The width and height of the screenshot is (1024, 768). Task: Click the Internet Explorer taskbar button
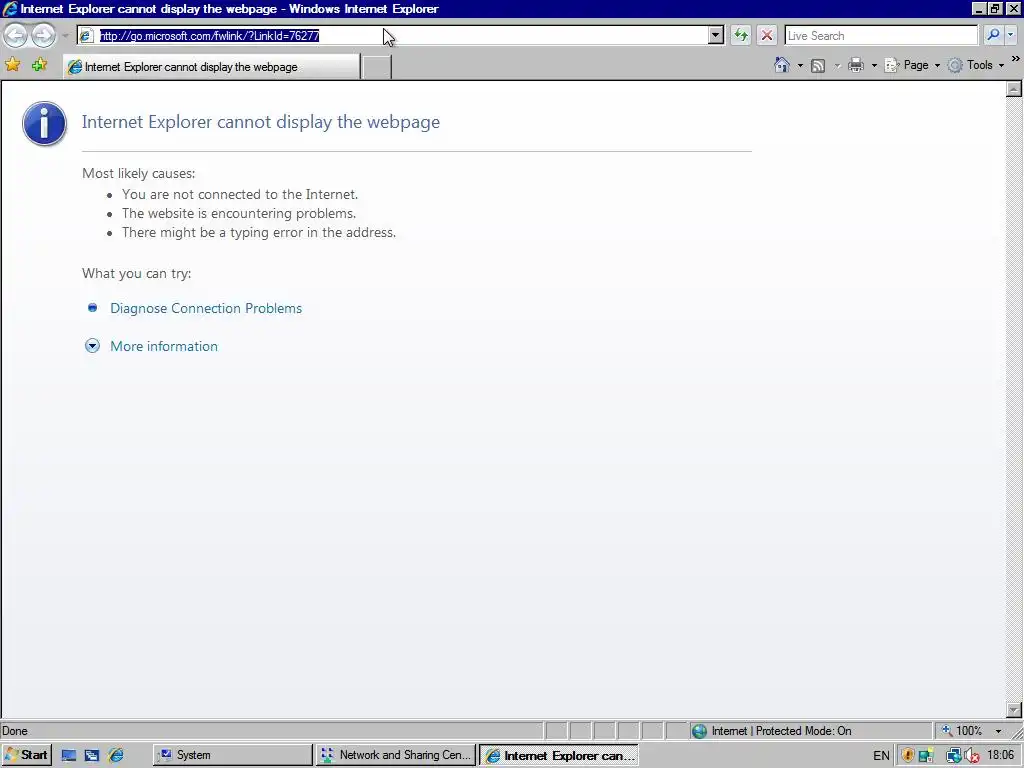click(x=559, y=755)
